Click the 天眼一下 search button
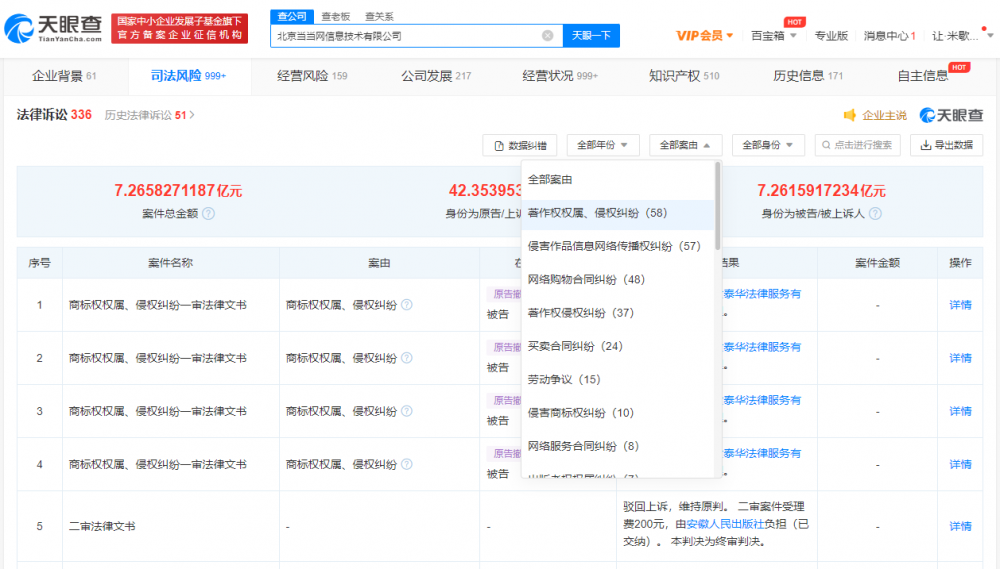This screenshot has height=569, width=1000. pyautogui.click(x=591, y=36)
